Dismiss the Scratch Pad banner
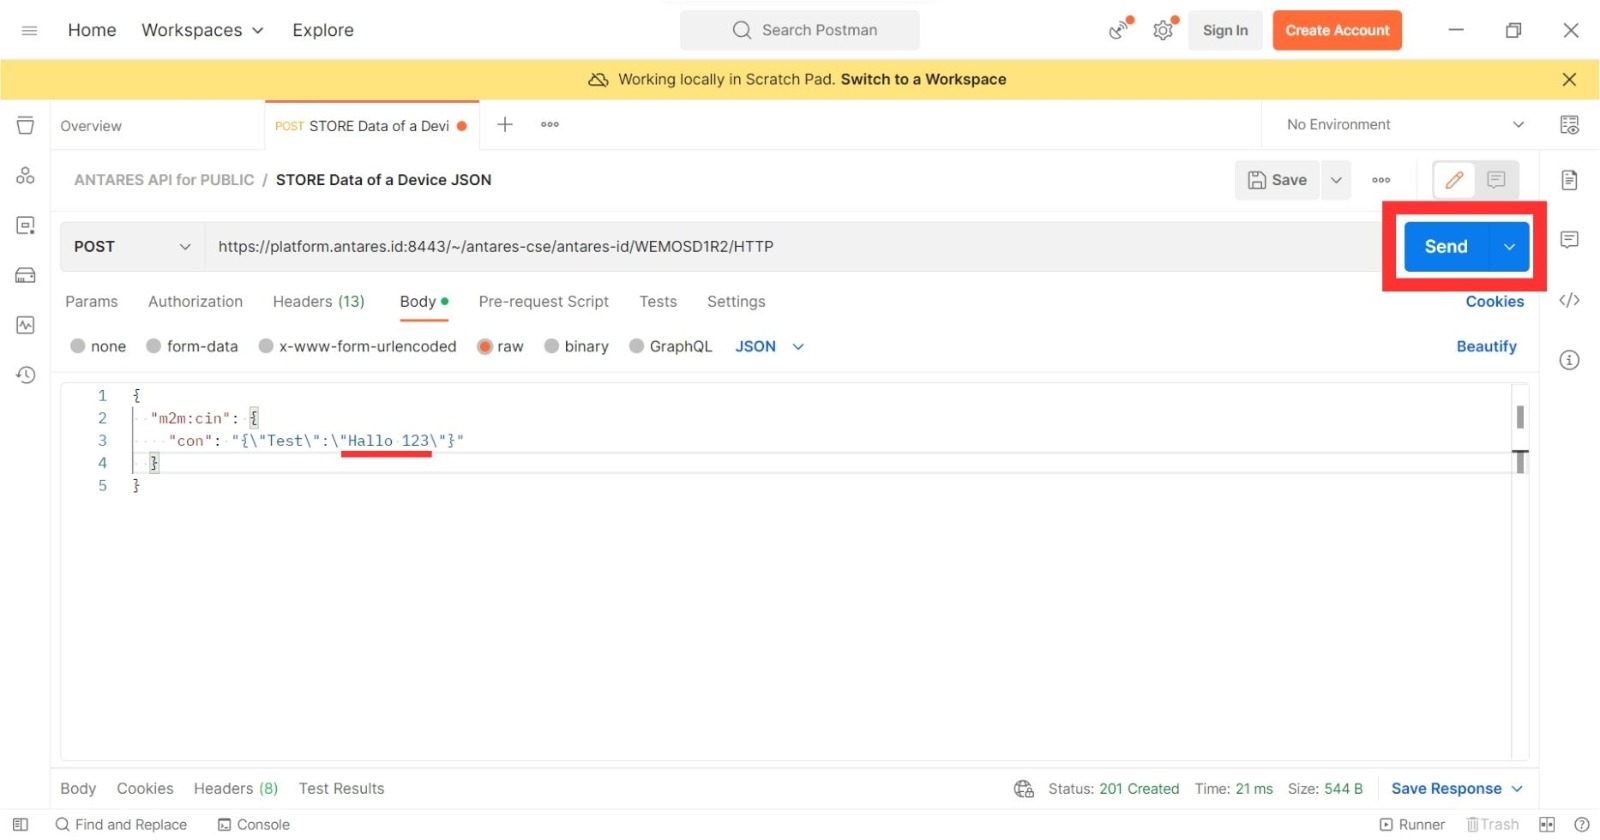Image resolution: width=1600 pixels, height=840 pixels. coord(1569,79)
